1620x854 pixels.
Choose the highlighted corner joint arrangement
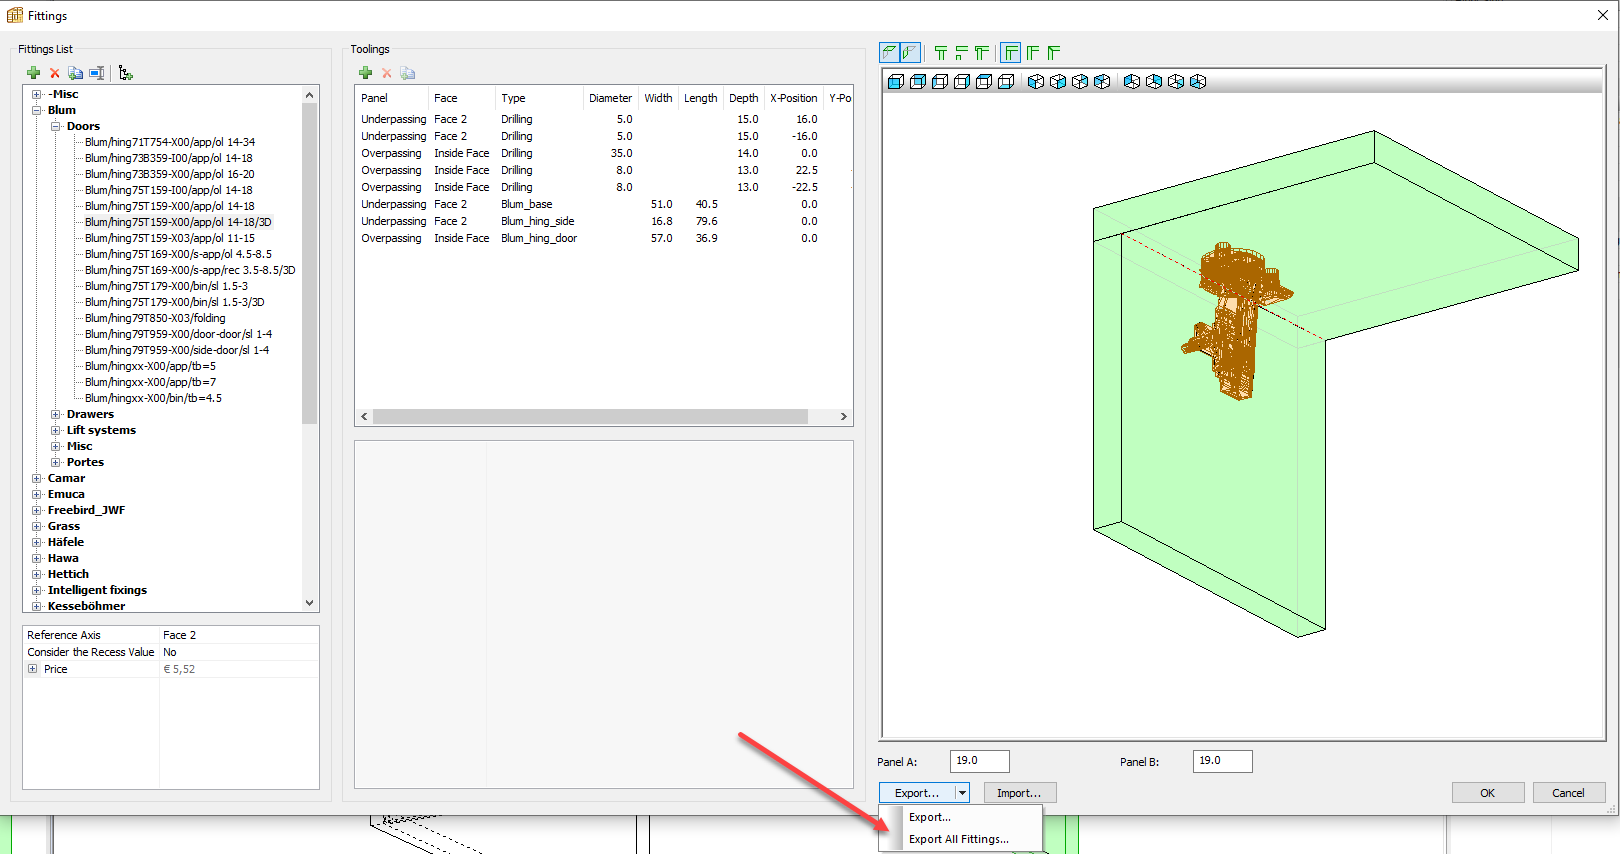click(1011, 53)
